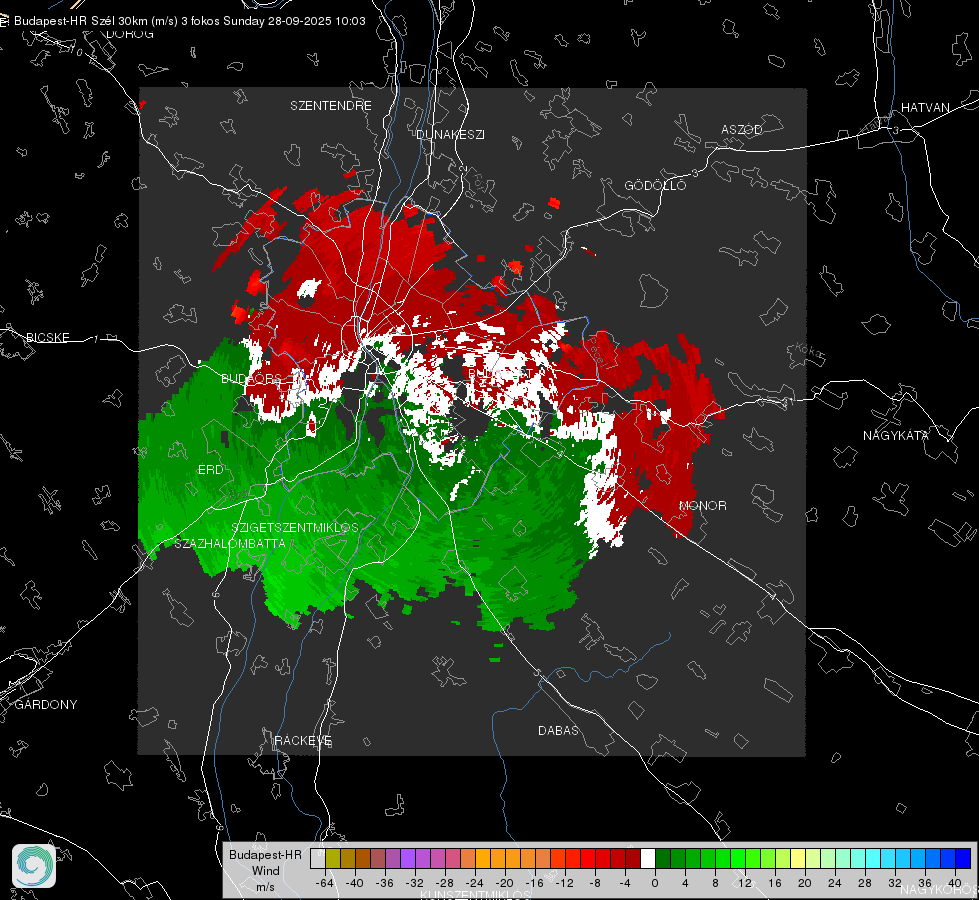Click the SZENTENDRE map label
Screen dimensions: 979x900
pyautogui.click(x=331, y=106)
